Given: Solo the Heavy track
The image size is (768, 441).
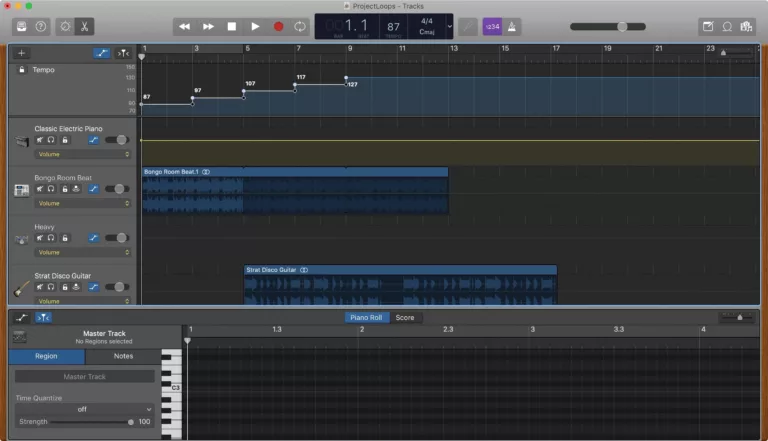Looking at the screenshot, I should tap(51, 238).
